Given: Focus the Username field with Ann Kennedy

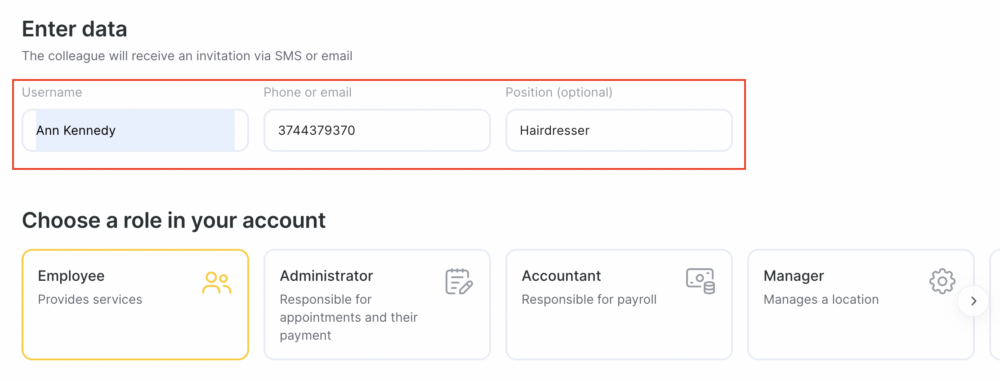Looking at the screenshot, I should pos(135,130).
